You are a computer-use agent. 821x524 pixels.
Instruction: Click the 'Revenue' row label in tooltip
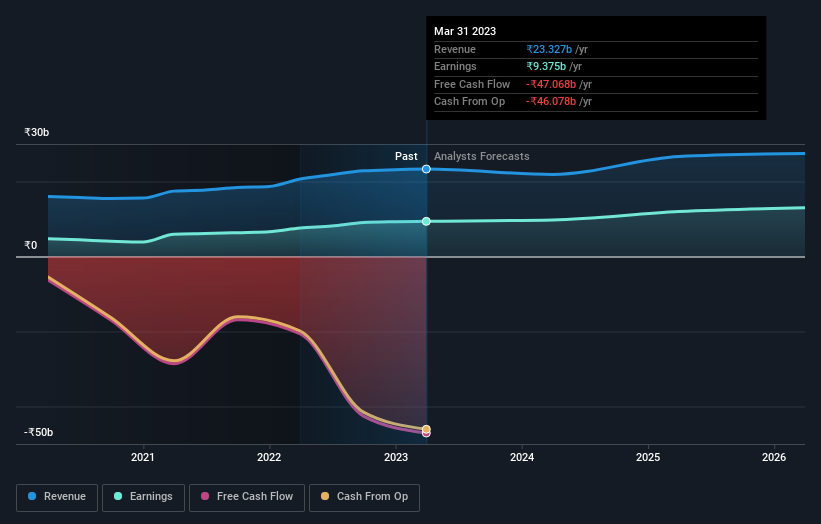click(x=455, y=49)
